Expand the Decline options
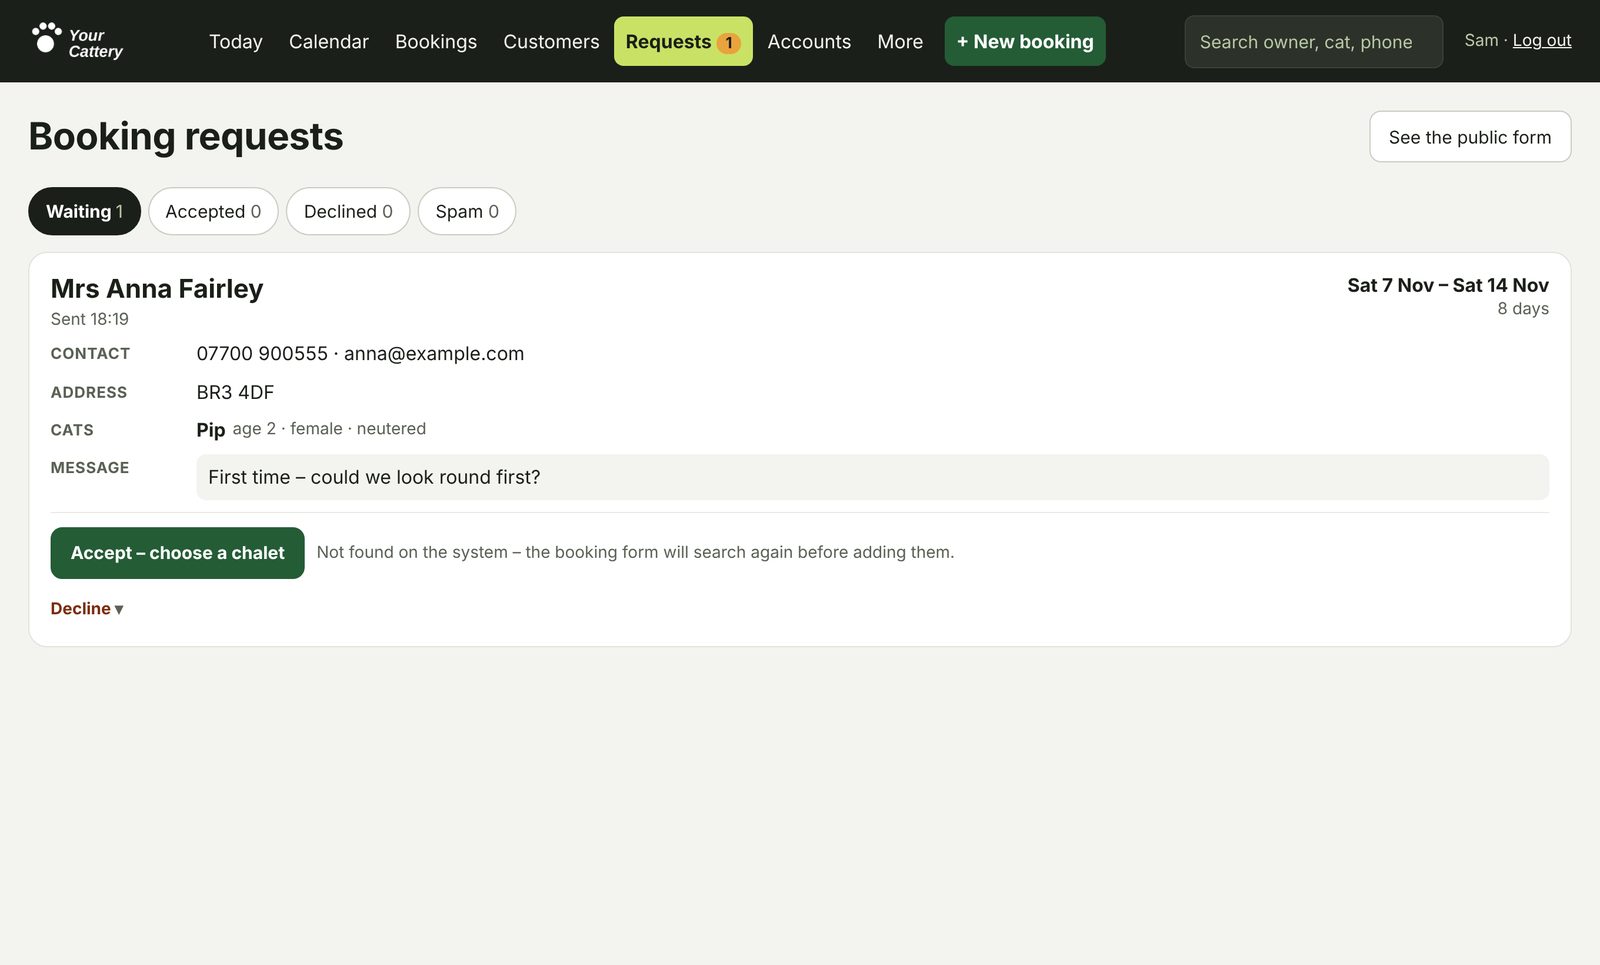The width and height of the screenshot is (1600, 965). (87, 608)
